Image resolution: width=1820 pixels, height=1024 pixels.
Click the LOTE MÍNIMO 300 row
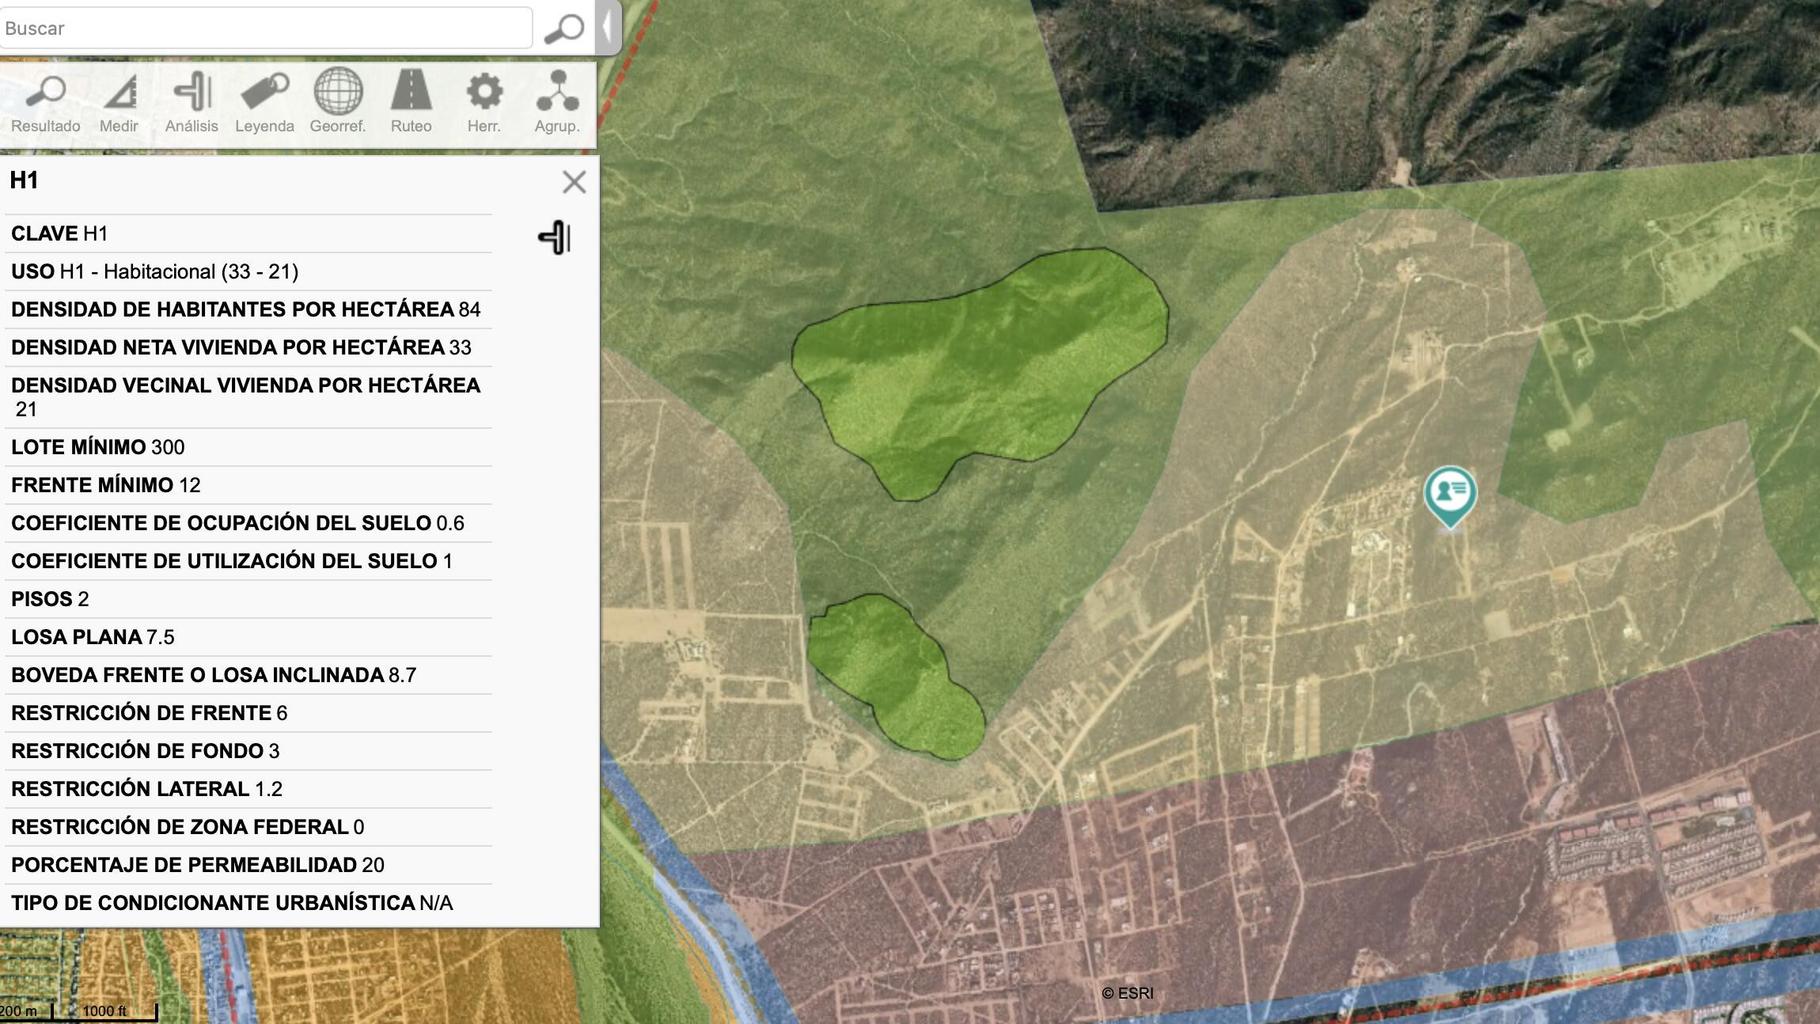point(248,447)
